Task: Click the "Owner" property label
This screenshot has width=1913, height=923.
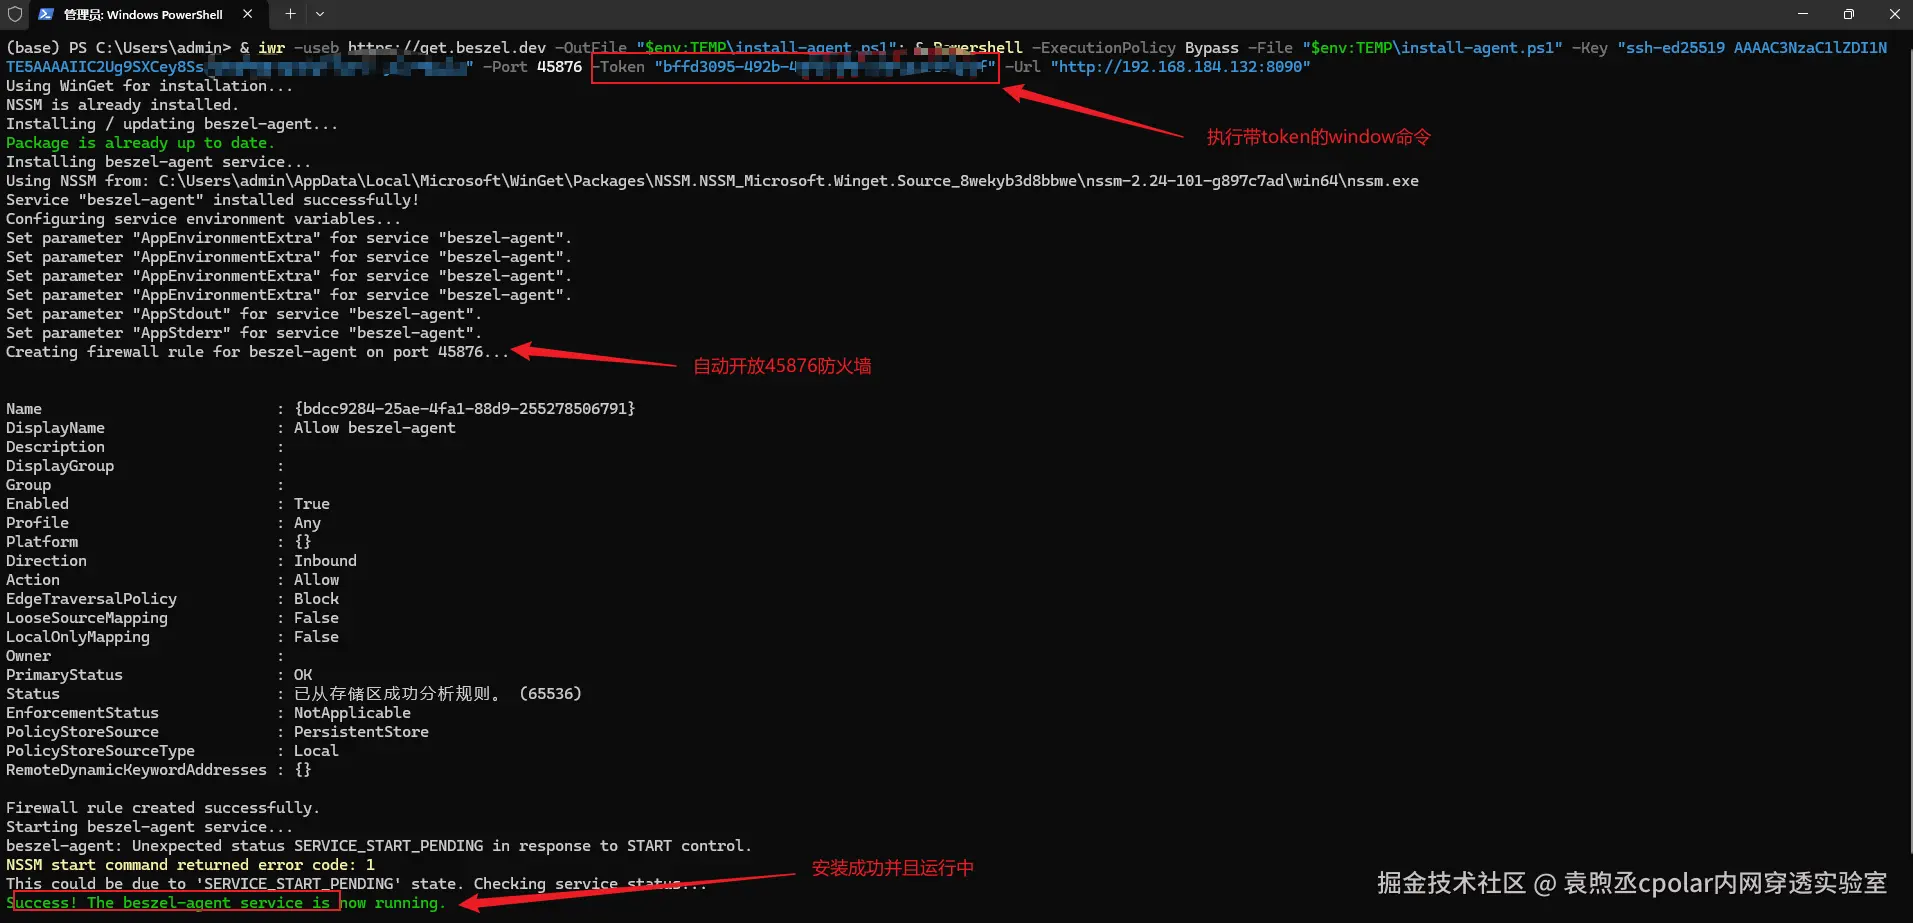Action: click(x=28, y=656)
